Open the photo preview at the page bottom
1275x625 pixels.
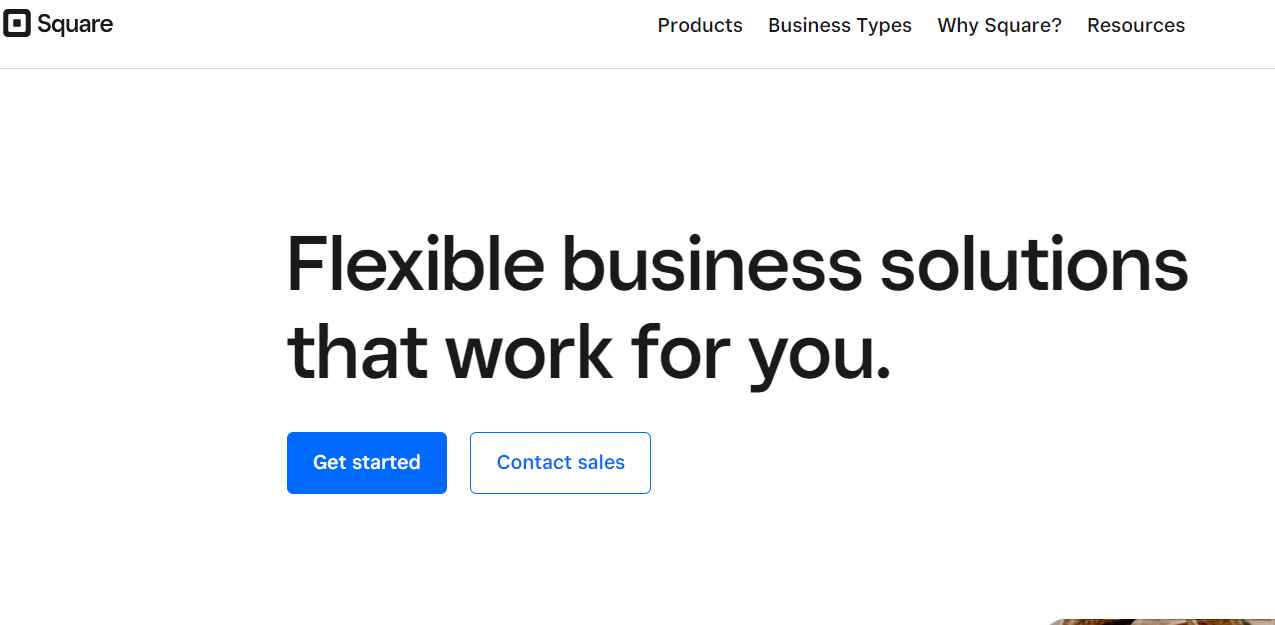click(1160, 621)
